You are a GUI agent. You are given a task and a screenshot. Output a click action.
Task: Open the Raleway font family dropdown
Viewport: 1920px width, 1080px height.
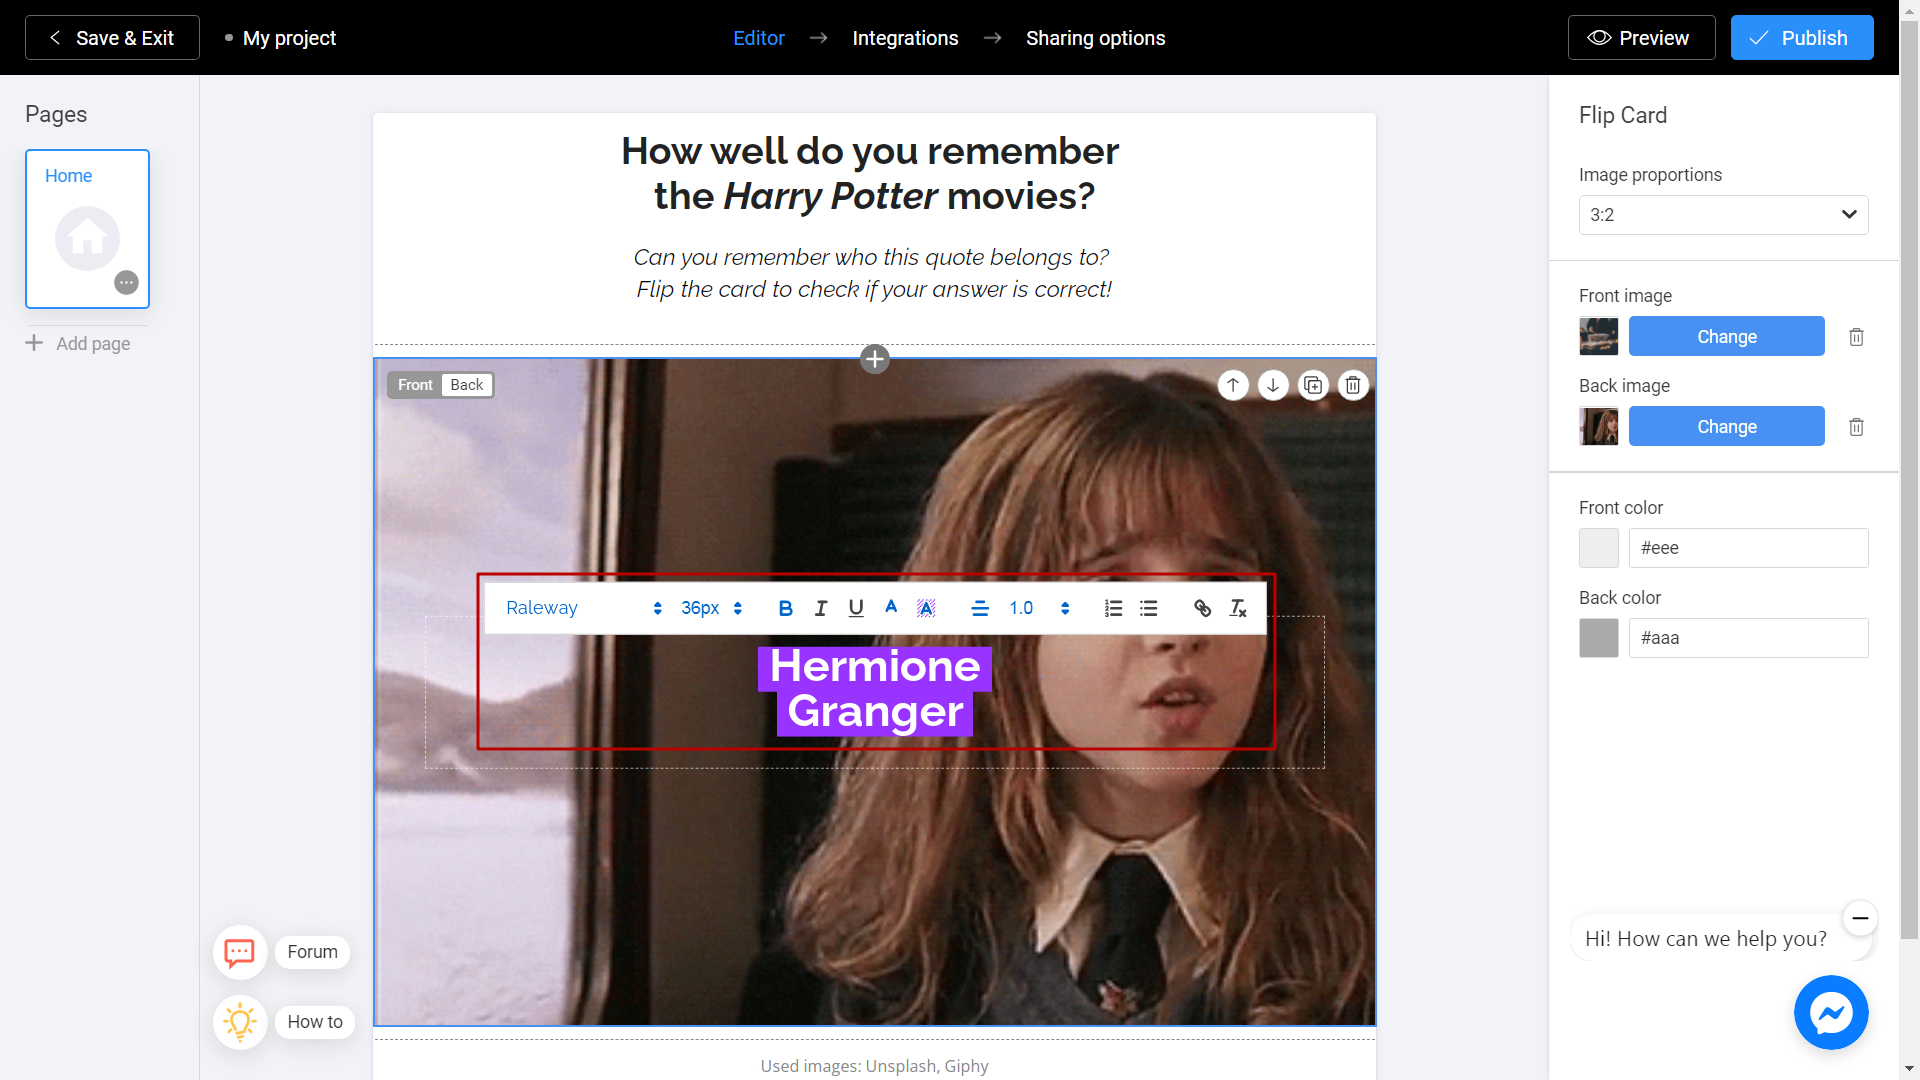(584, 608)
